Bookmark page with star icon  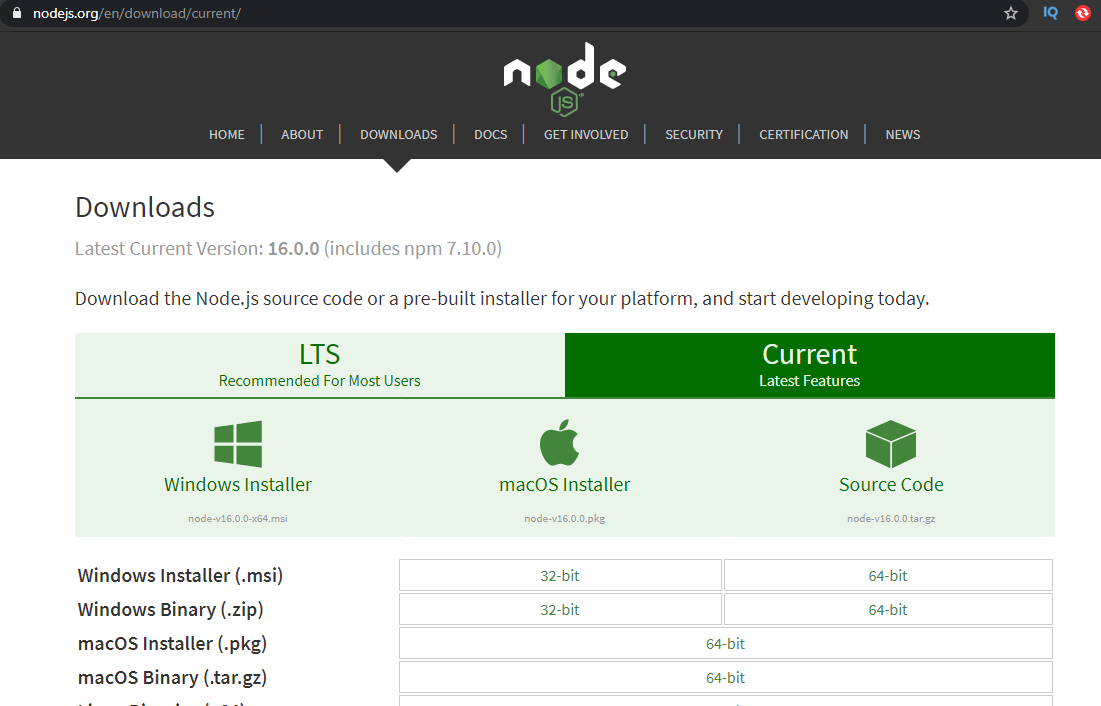(1010, 13)
